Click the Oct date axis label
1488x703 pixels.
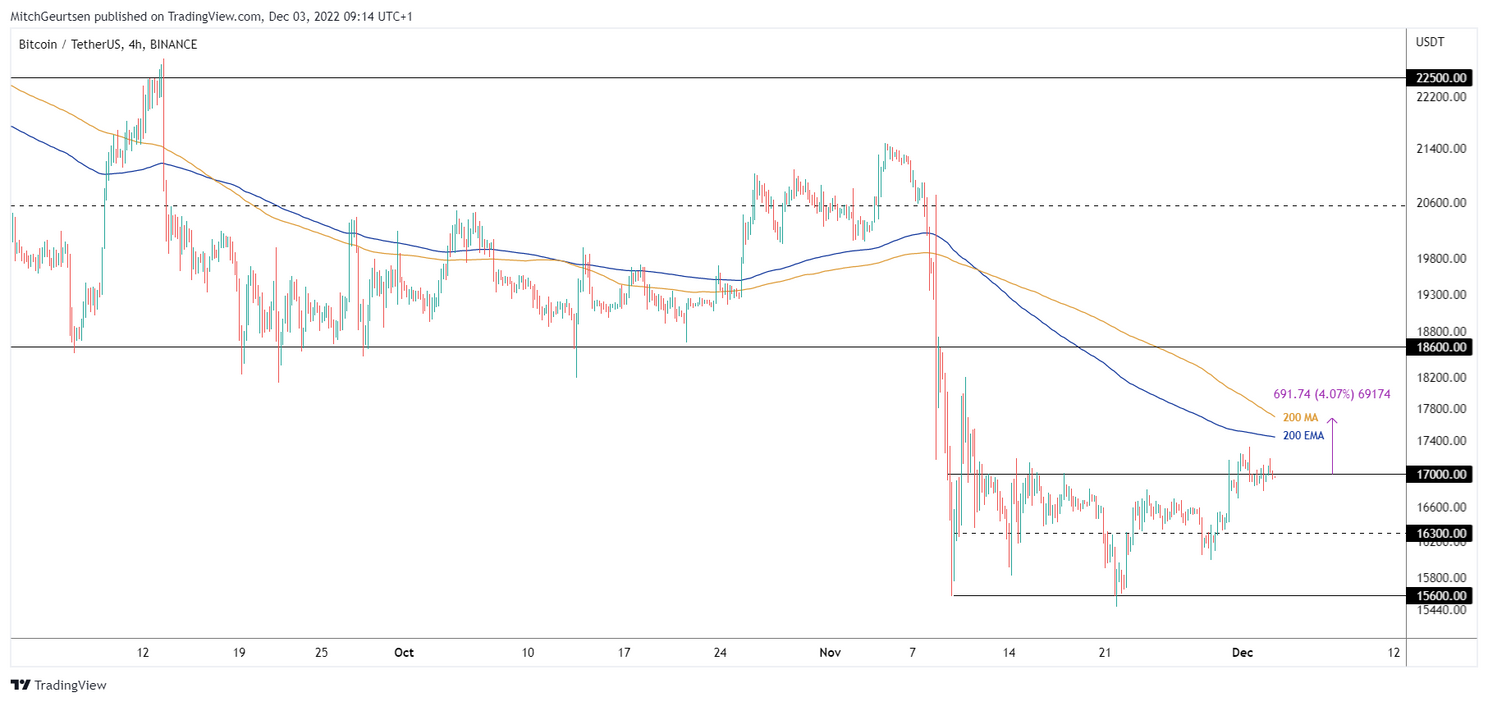[403, 652]
